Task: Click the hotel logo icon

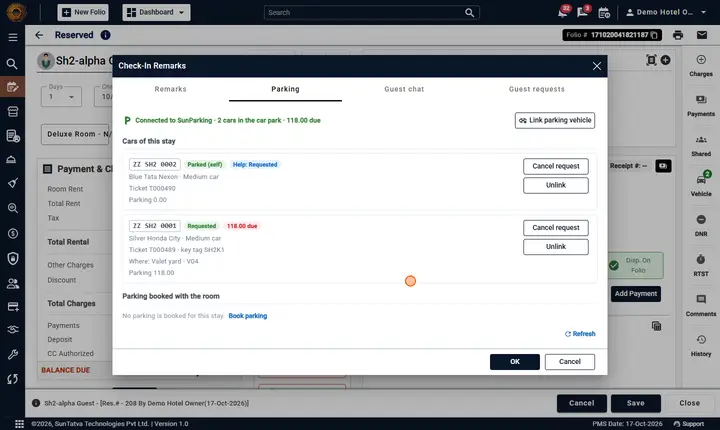Action: [x=16, y=12]
